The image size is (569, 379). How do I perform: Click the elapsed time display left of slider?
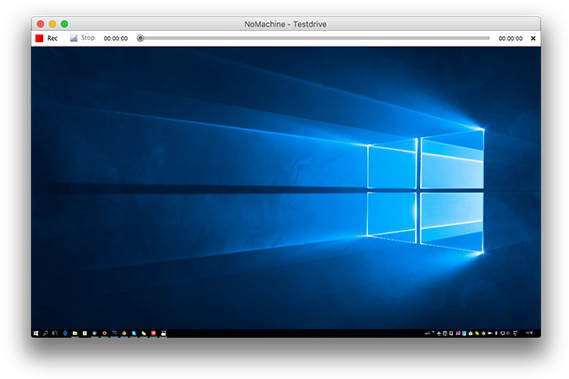pyautogui.click(x=116, y=38)
